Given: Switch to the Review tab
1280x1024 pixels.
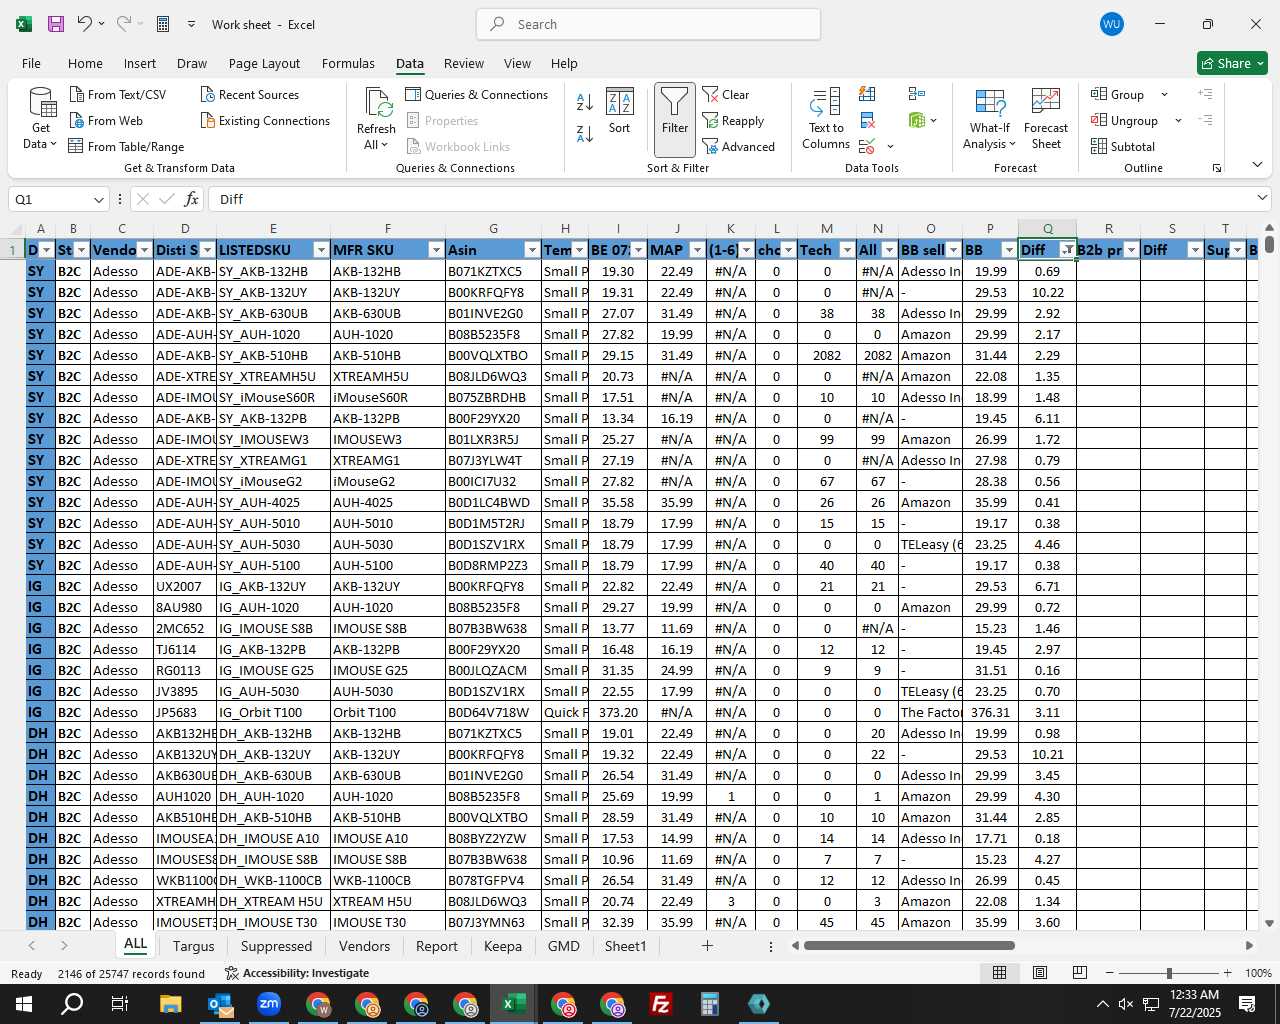Looking at the screenshot, I should pos(464,63).
